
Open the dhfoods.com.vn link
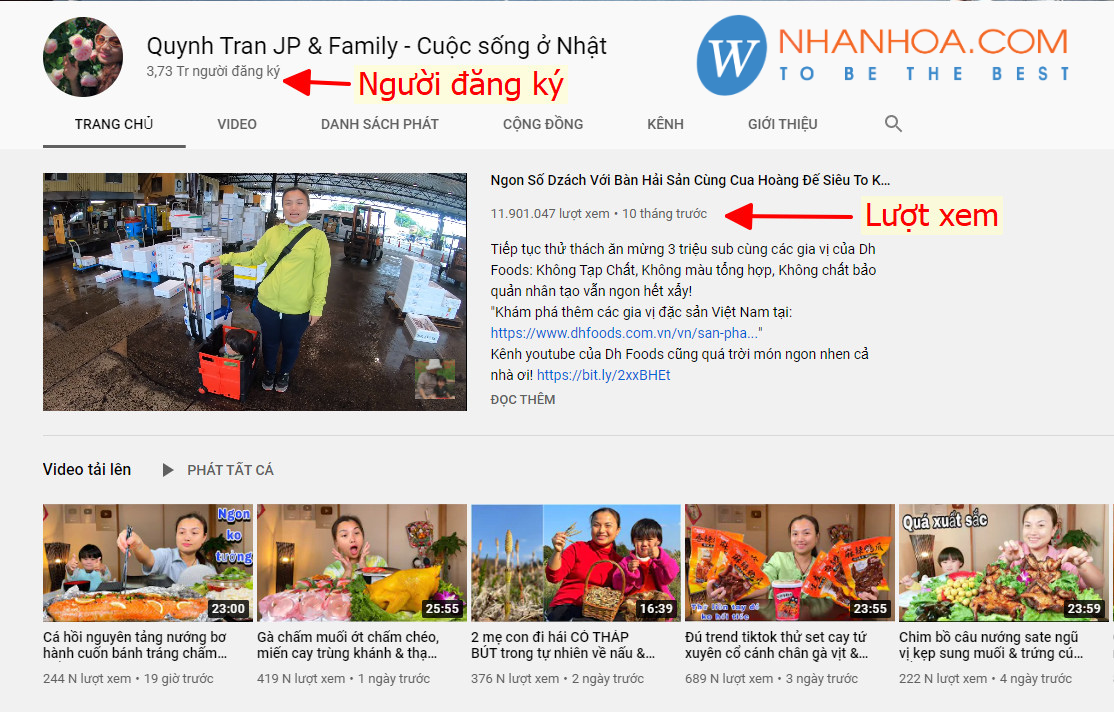[624, 333]
